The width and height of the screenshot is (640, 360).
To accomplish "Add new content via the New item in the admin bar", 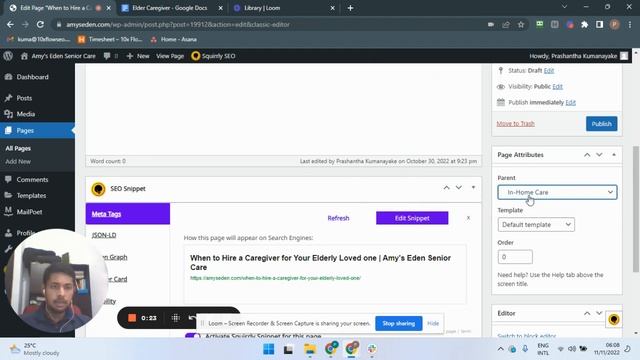I will click(x=138, y=56).
